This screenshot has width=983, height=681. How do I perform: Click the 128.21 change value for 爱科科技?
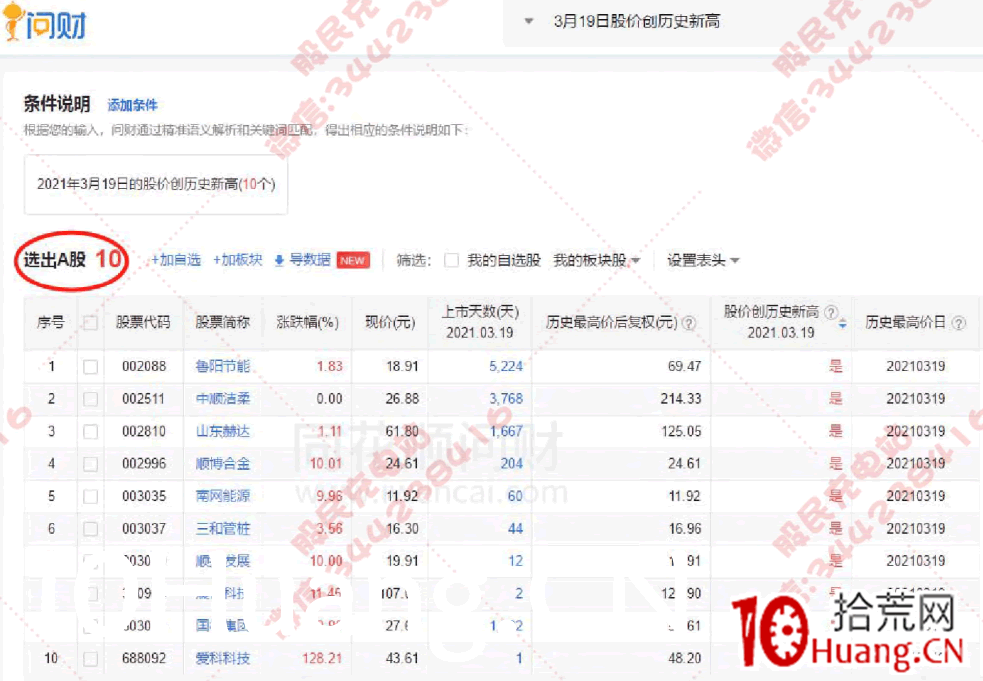(x=322, y=658)
